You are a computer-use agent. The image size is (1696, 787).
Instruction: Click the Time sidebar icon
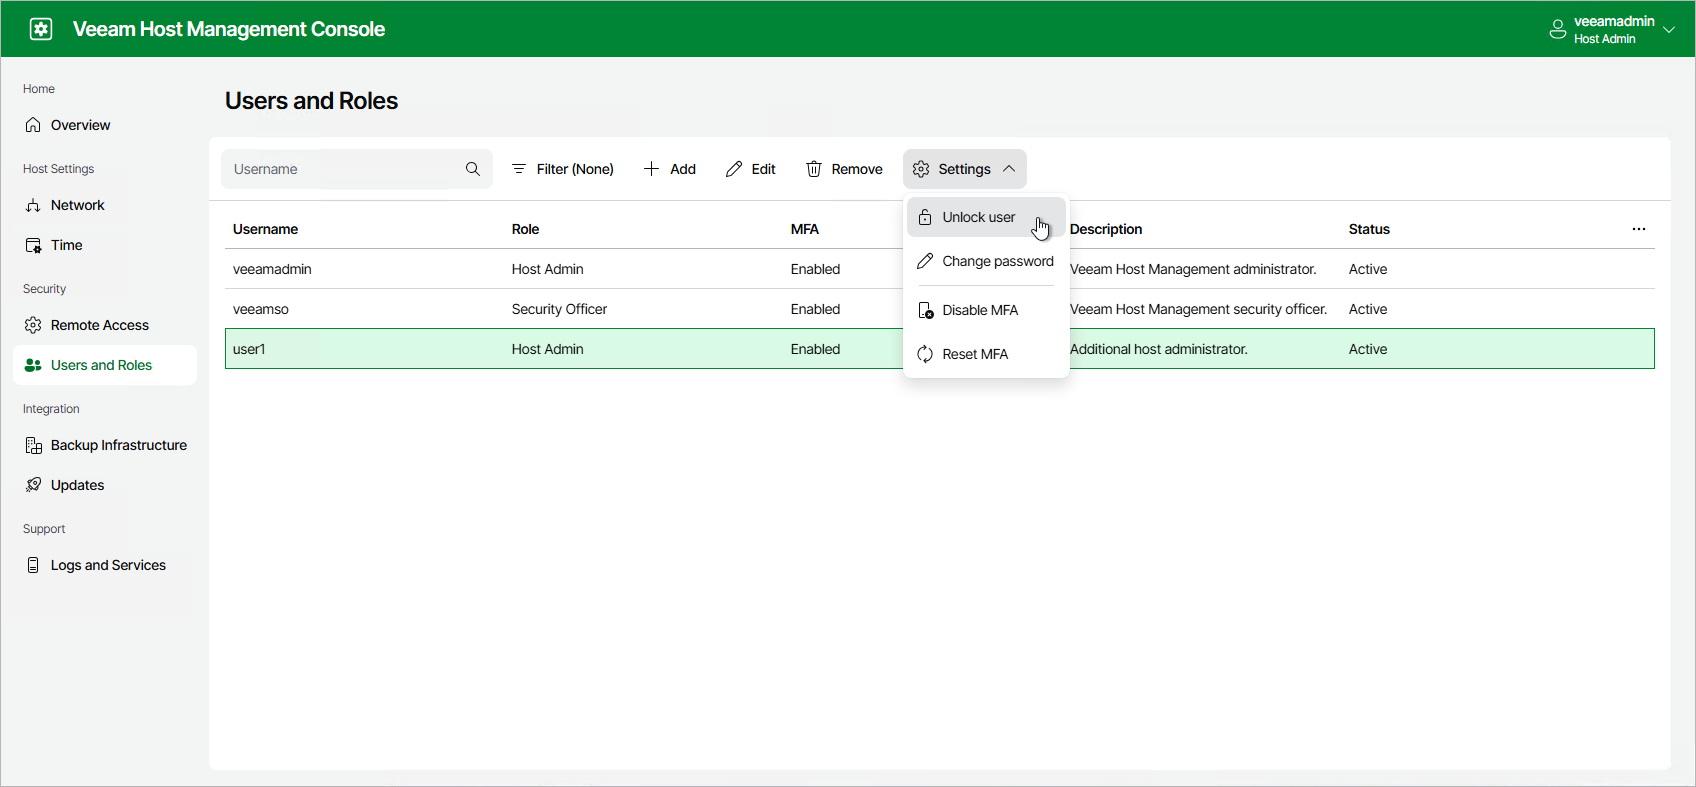(x=33, y=245)
